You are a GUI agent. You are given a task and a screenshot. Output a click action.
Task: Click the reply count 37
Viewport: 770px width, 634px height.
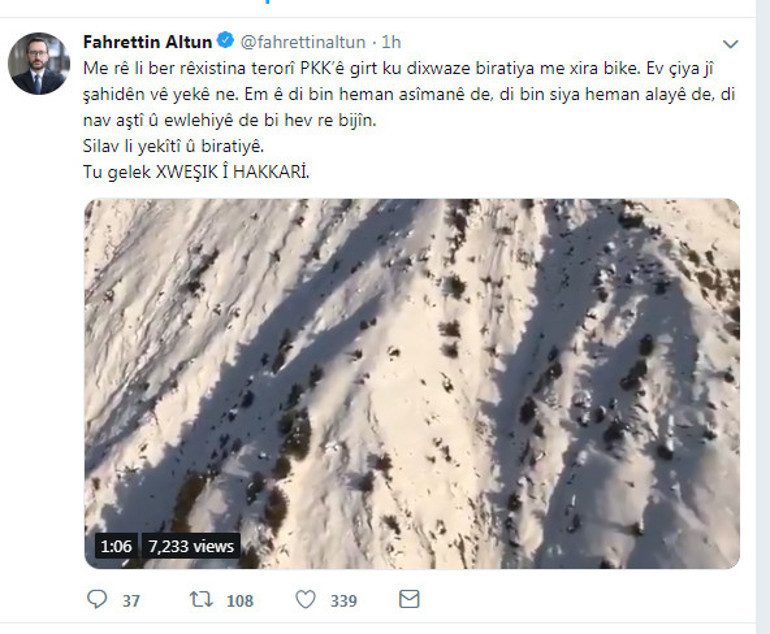[131, 601]
